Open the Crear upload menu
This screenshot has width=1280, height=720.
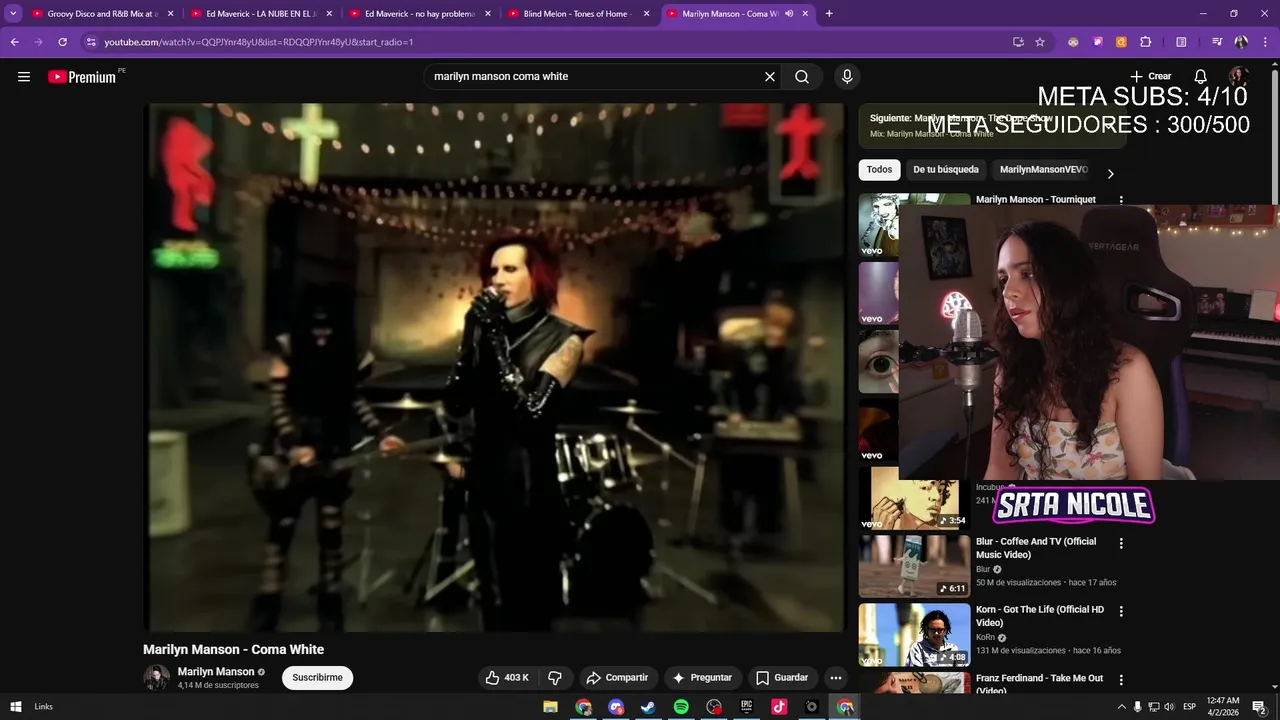pos(1150,77)
